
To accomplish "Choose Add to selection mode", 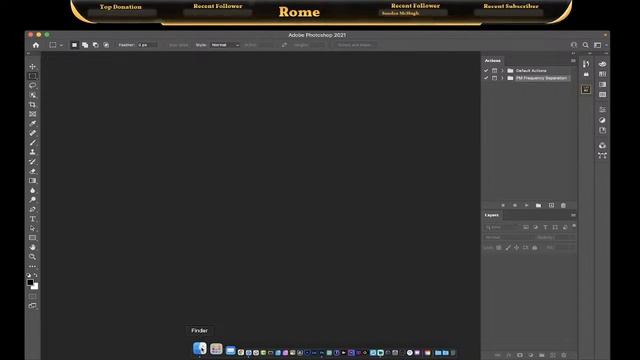I will click(85, 45).
